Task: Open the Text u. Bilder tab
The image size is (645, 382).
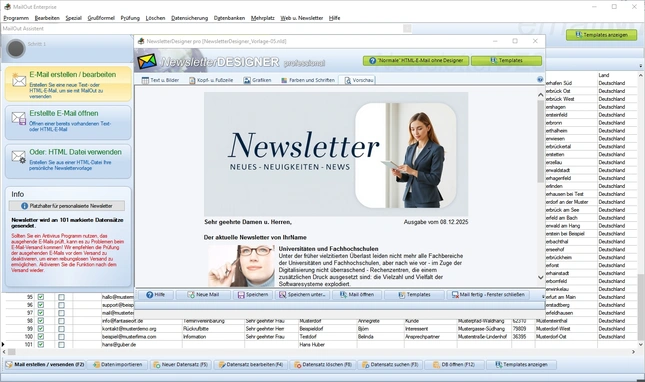Action: click(160, 80)
